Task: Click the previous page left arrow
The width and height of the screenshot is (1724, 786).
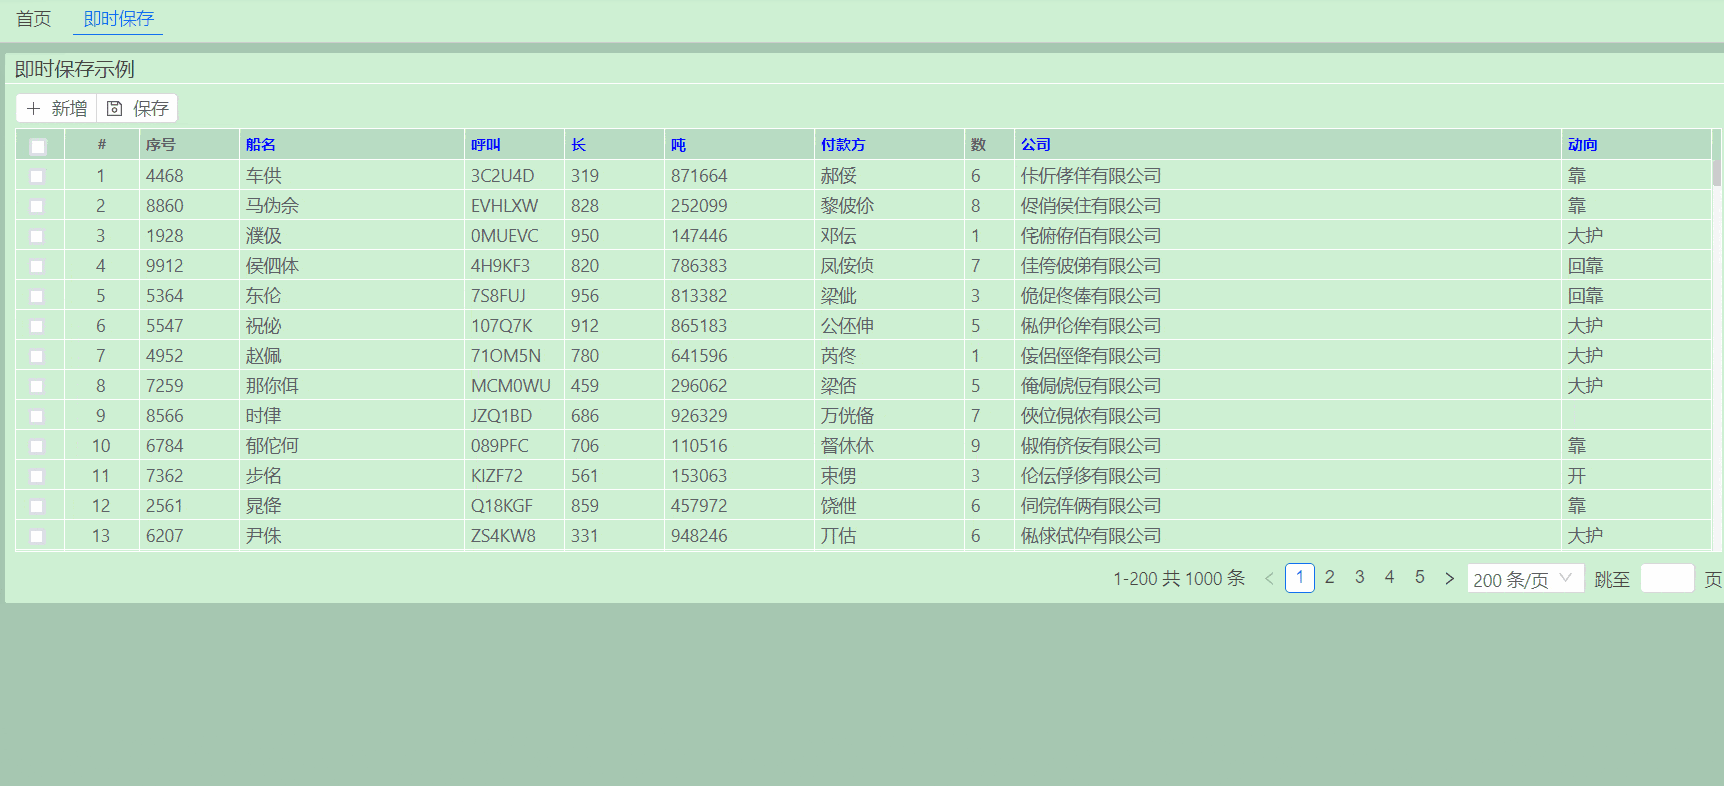Action: [x=1269, y=578]
